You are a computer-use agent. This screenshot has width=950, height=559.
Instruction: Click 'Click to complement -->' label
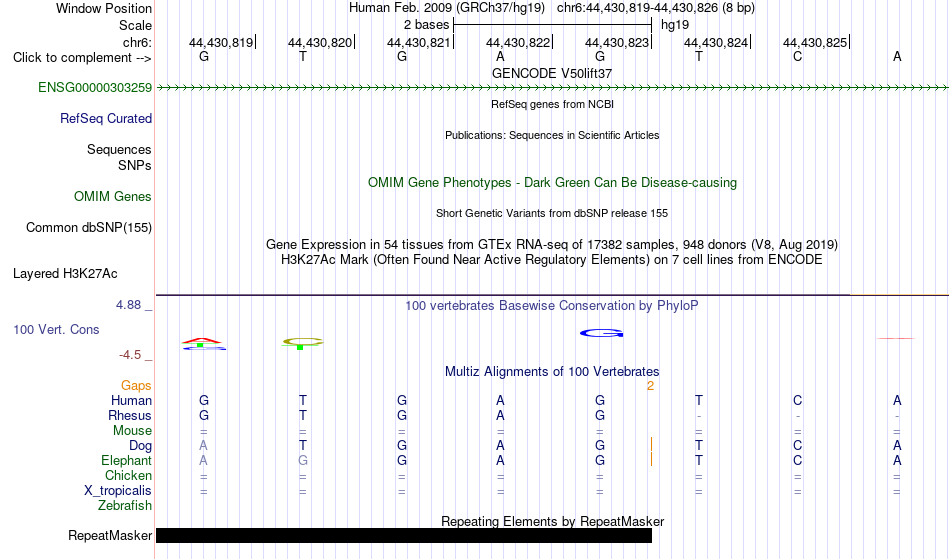(82, 58)
